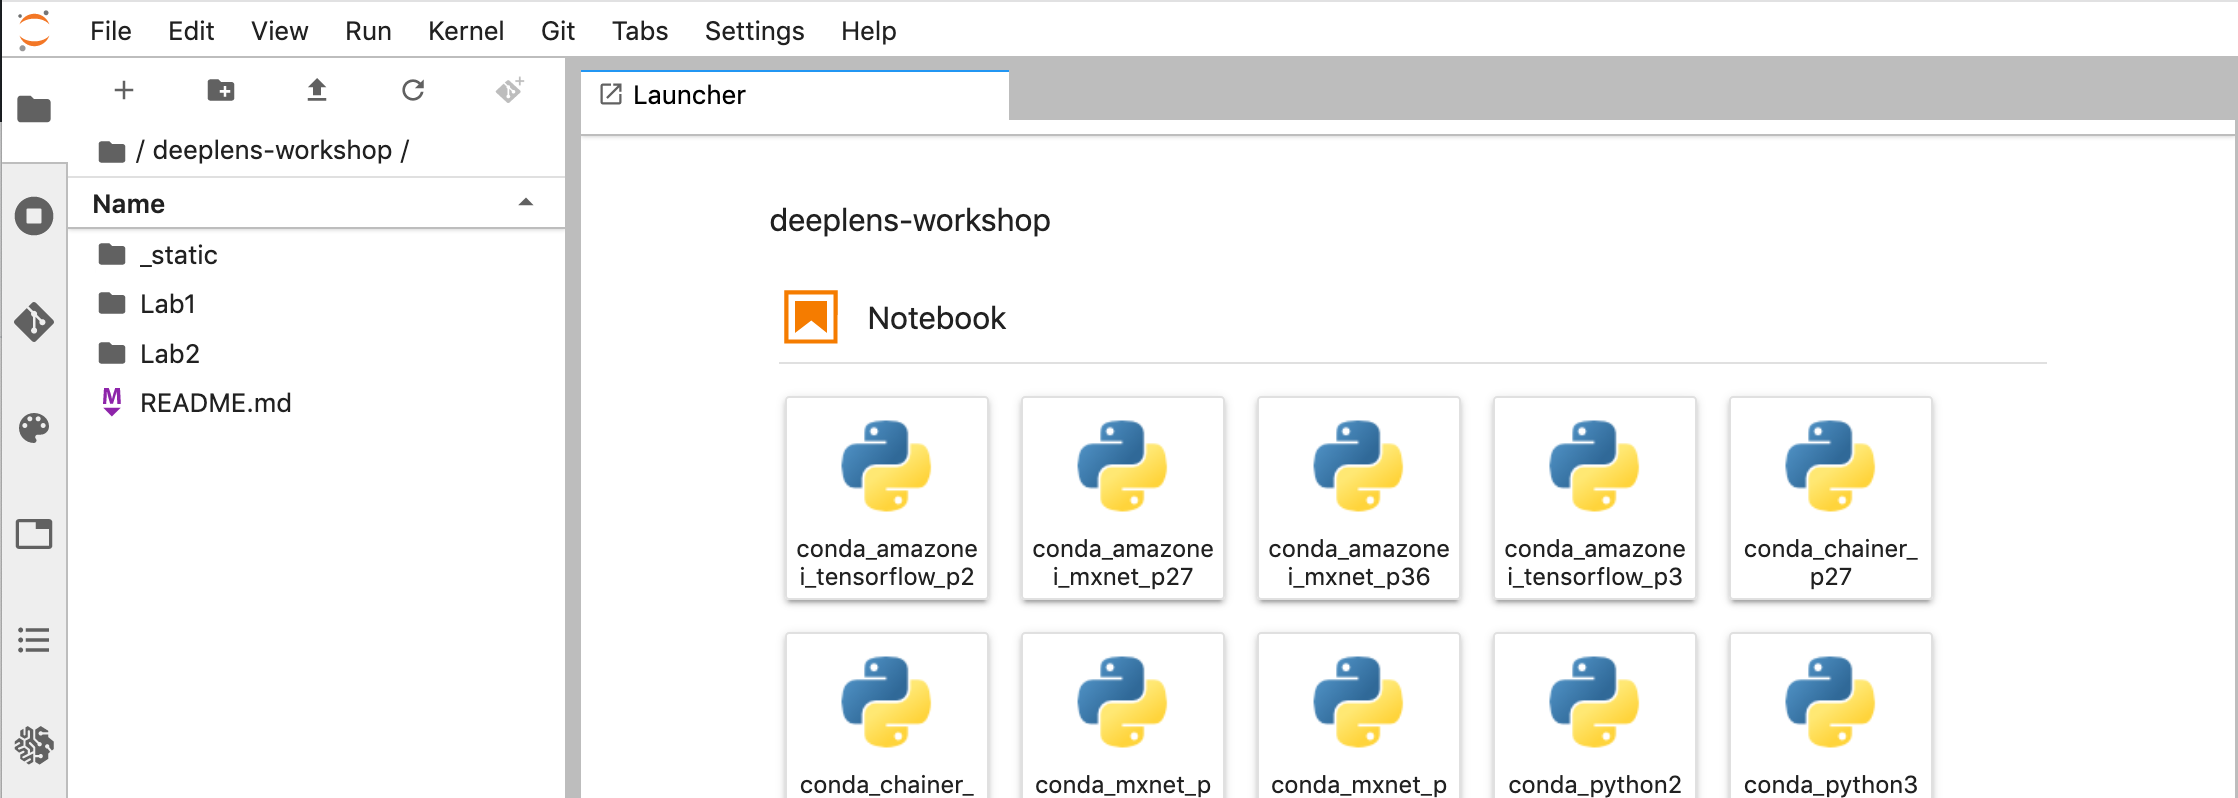Select the README.md file

[x=316, y=403]
